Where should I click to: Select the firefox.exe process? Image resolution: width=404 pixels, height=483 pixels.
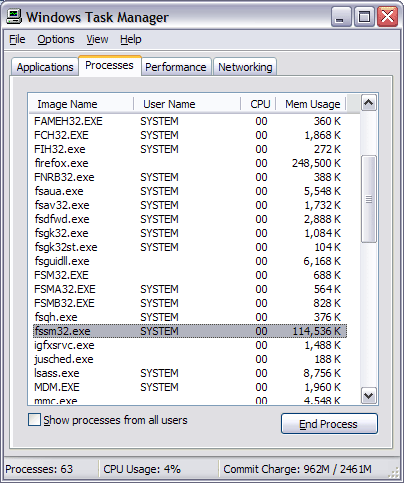tap(190, 163)
